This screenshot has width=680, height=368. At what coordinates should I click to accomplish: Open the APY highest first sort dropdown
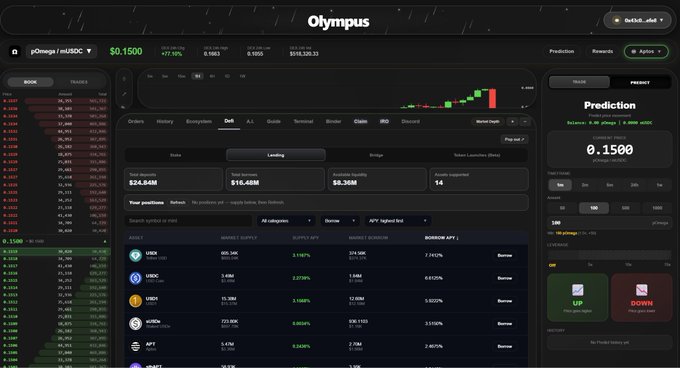pyautogui.click(x=398, y=221)
